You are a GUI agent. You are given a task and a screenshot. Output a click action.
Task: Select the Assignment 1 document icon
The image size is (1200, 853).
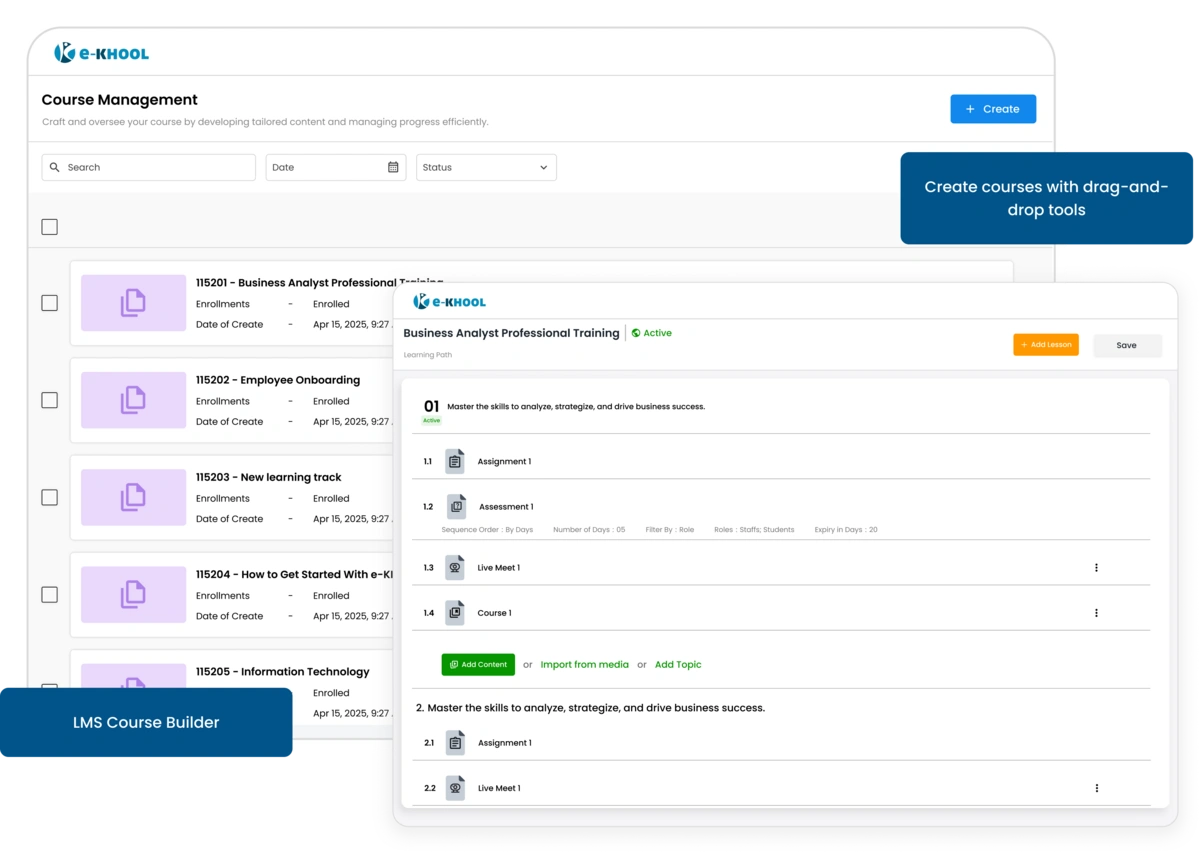[x=455, y=461]
